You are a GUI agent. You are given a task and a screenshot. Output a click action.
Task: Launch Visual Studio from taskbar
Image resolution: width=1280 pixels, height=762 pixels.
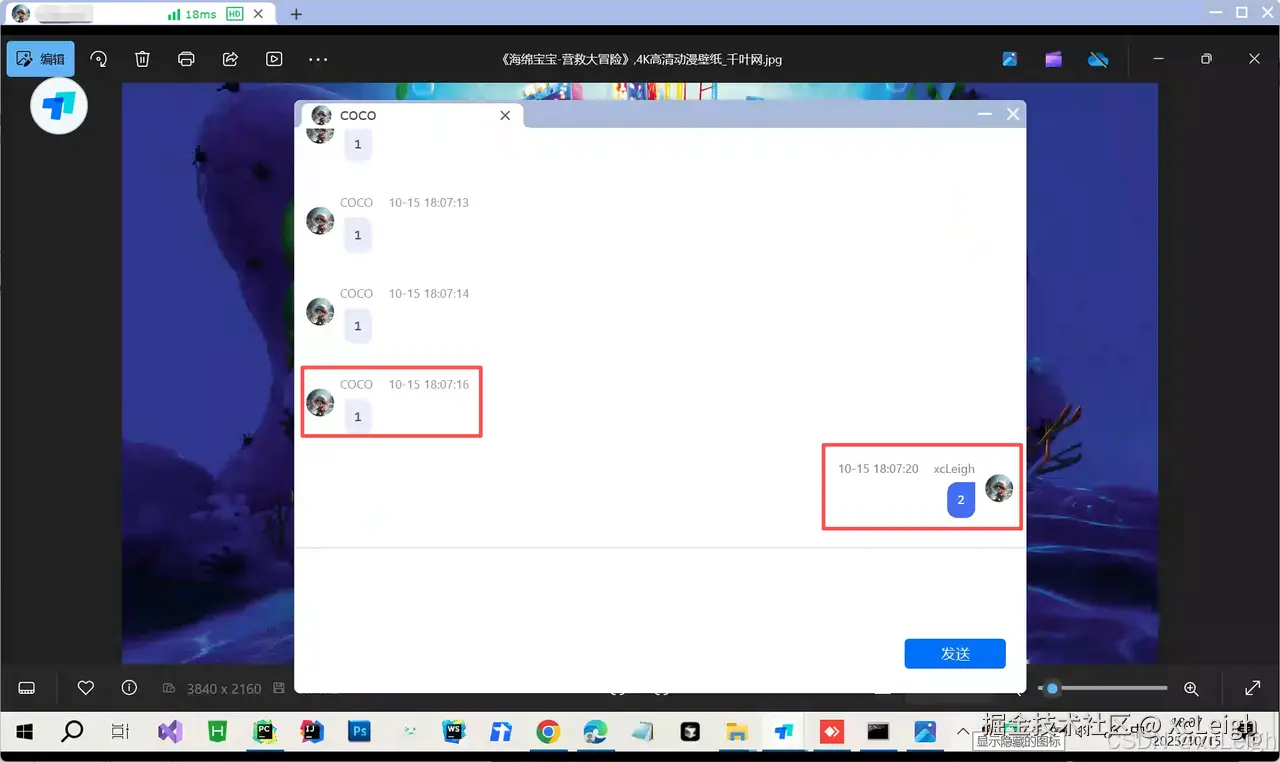point(170,732)
